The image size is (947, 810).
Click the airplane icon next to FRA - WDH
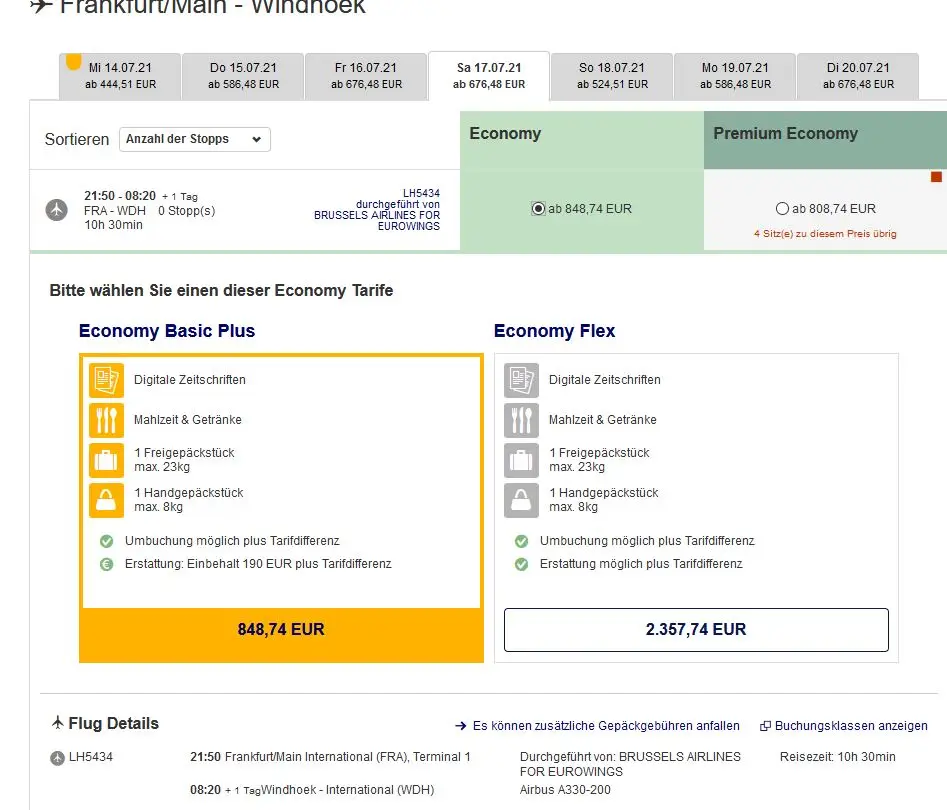(57, 210)
